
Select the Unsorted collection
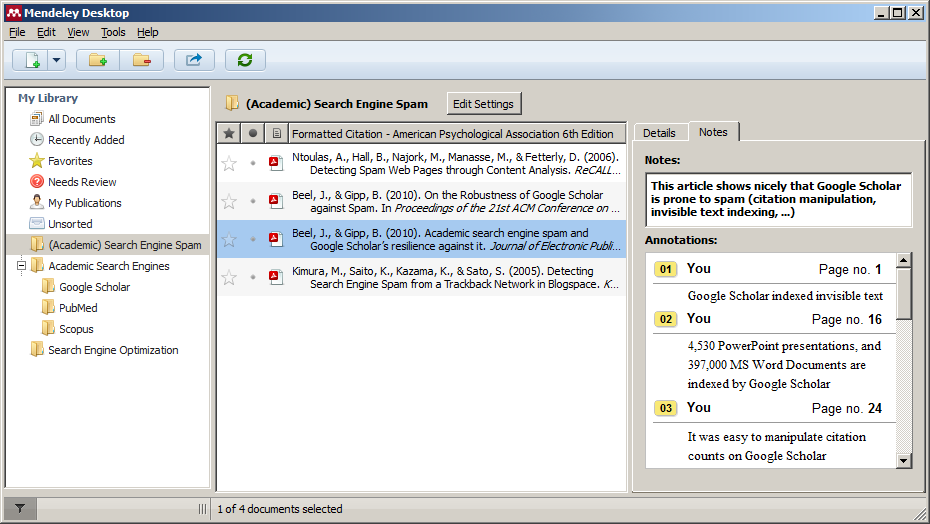point(70,224)
